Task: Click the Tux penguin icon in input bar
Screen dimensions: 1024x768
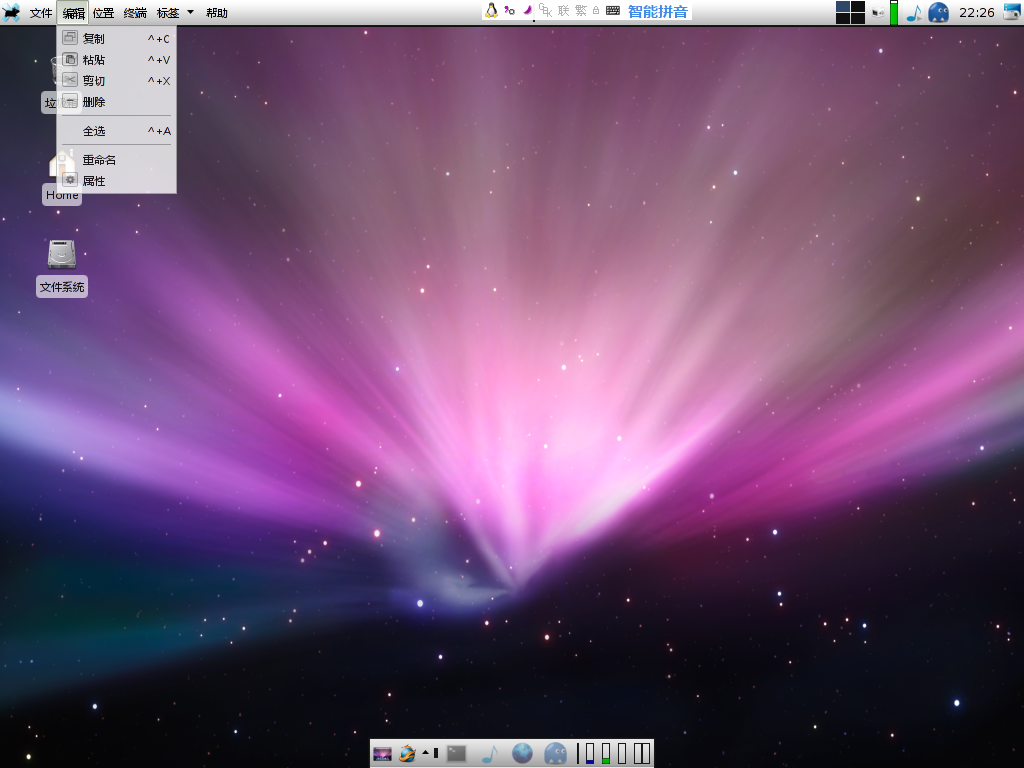Action: point(491,10)
